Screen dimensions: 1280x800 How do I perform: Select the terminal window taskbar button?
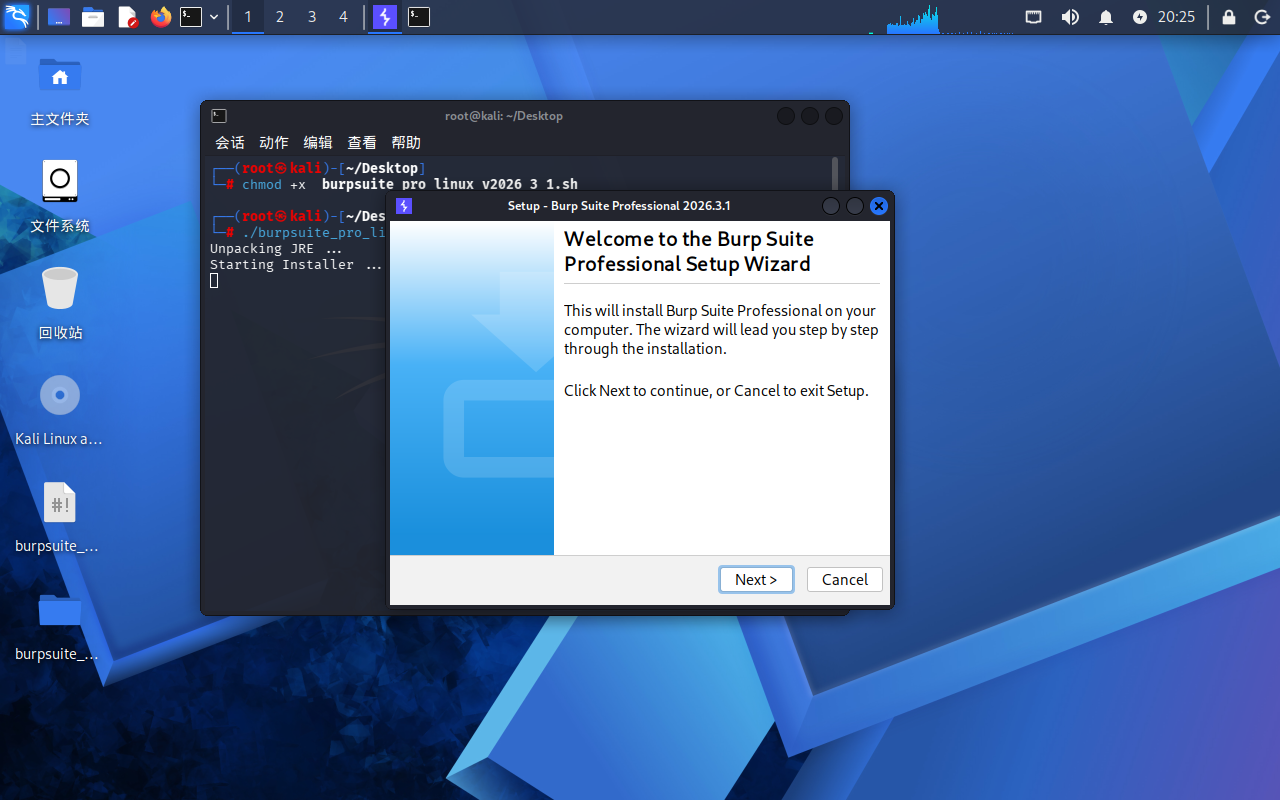click(419, 17)
